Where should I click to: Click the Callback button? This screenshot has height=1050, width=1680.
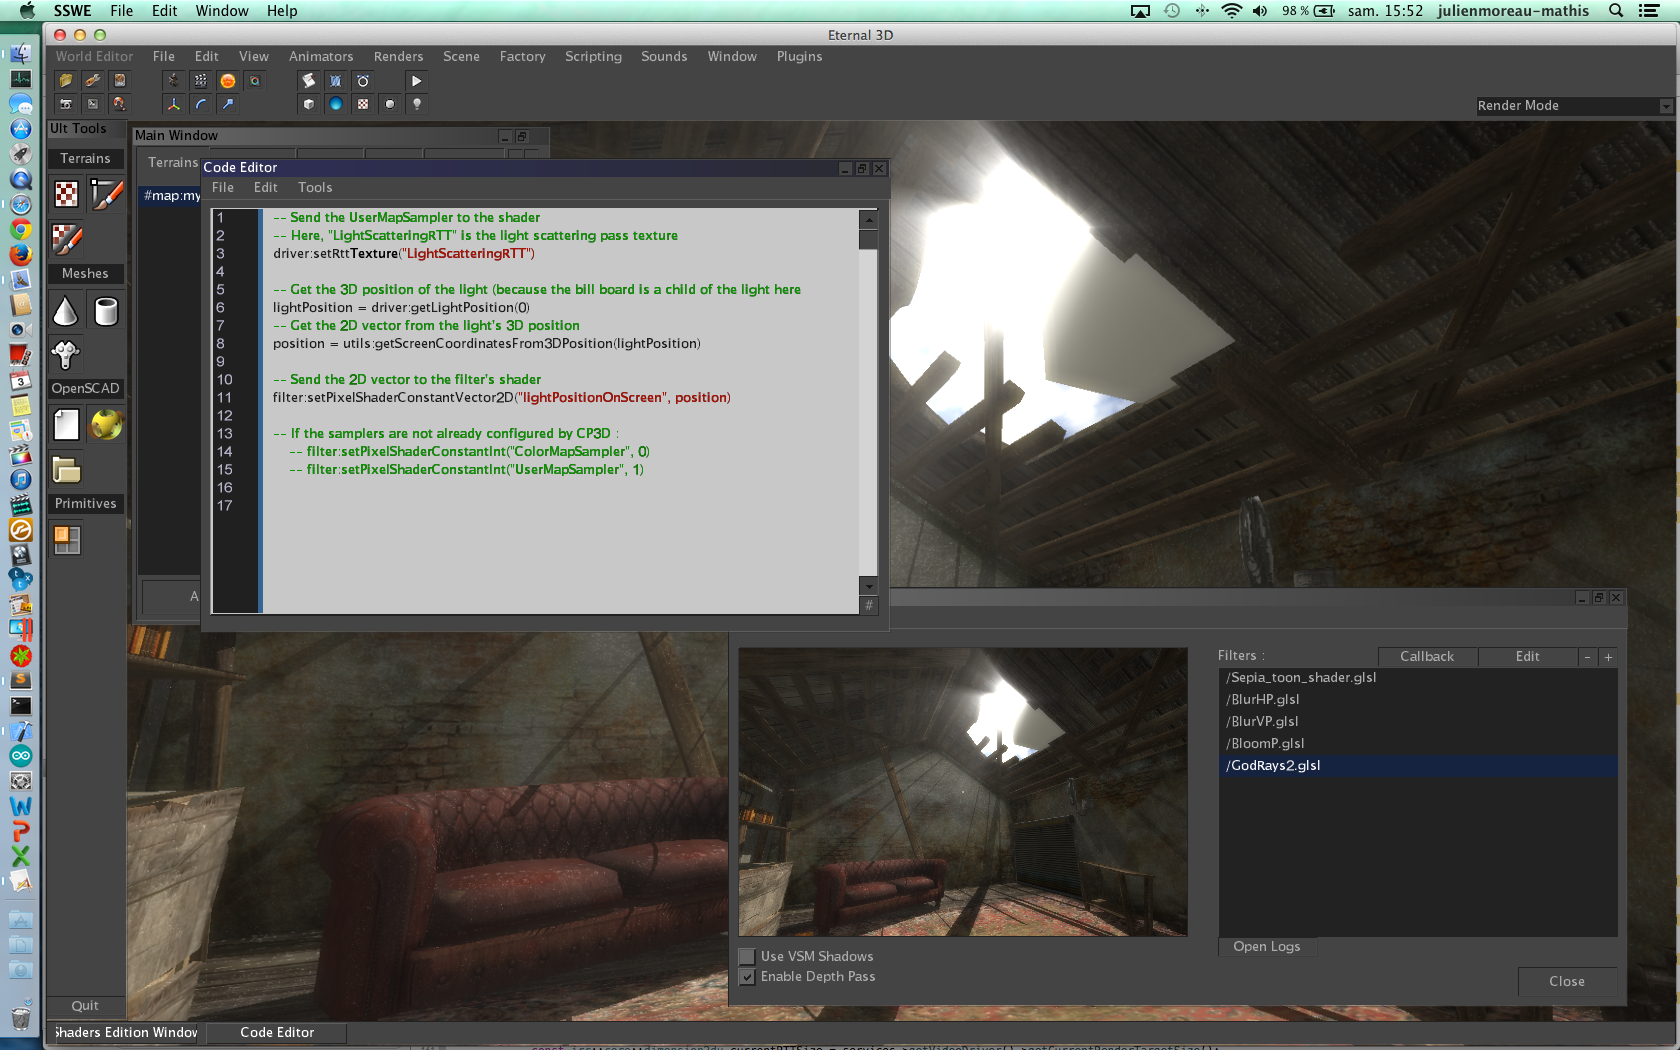[x=1427, y=656]
